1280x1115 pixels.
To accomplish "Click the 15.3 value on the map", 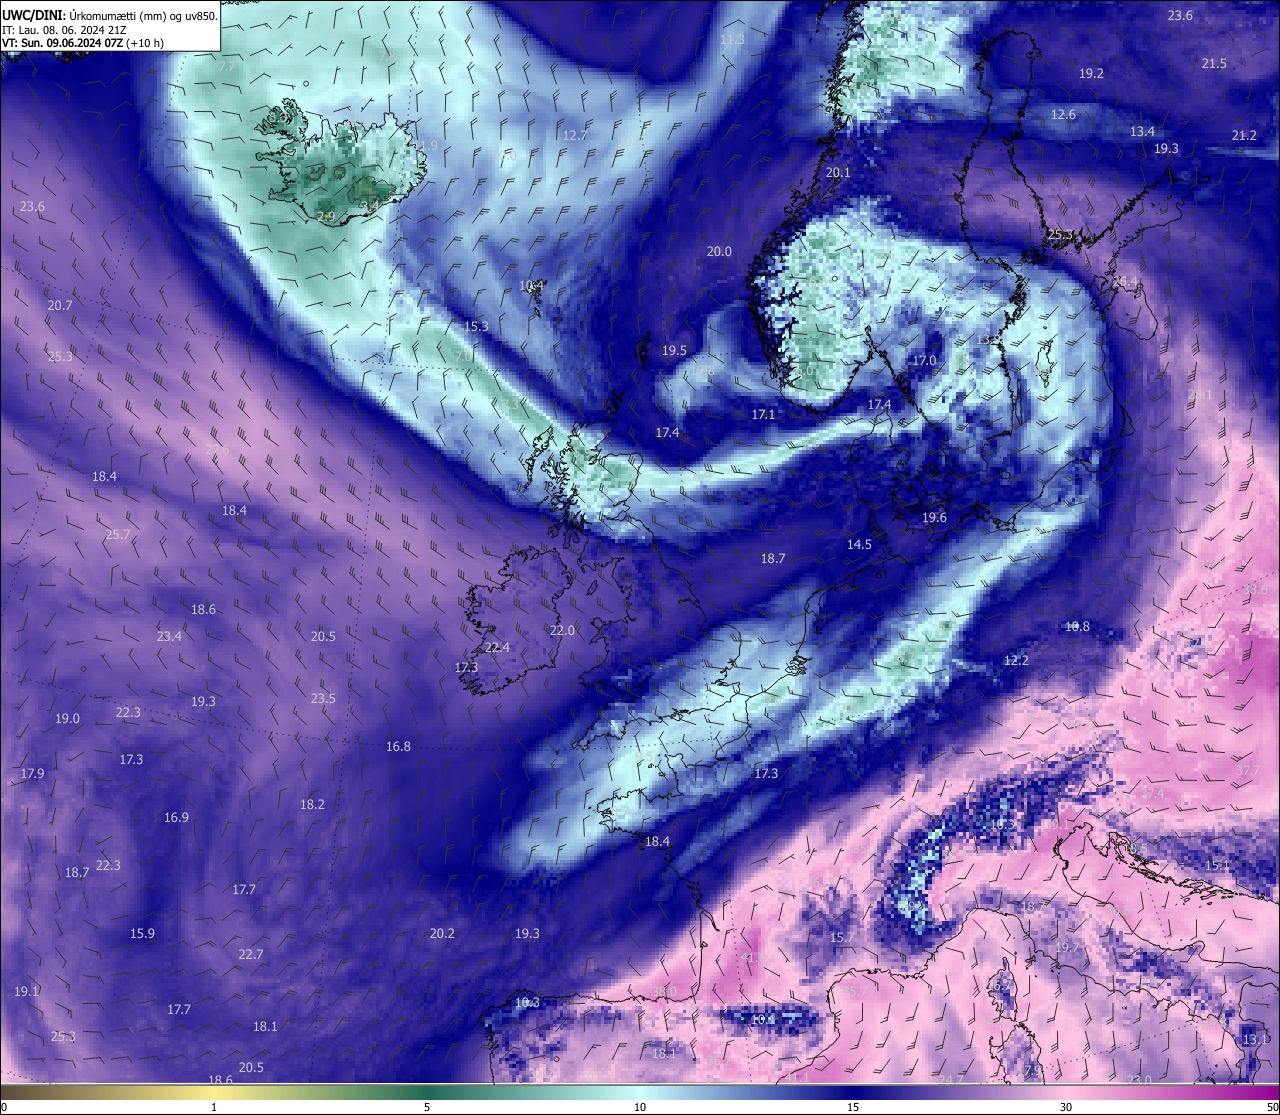I will coord(476,326).
